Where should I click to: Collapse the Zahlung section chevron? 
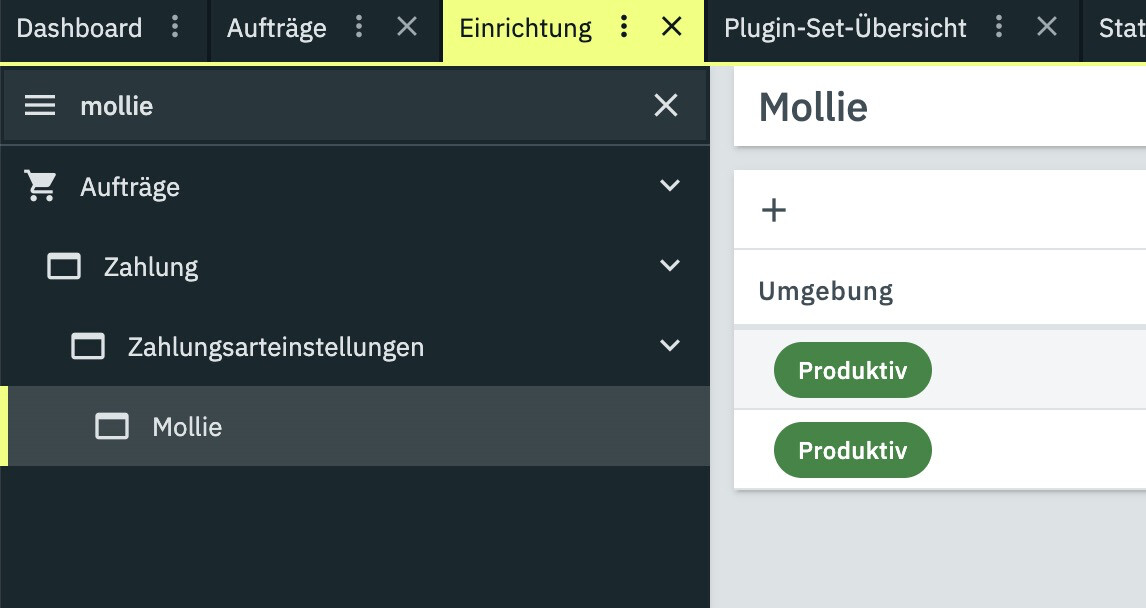point(670,265)
